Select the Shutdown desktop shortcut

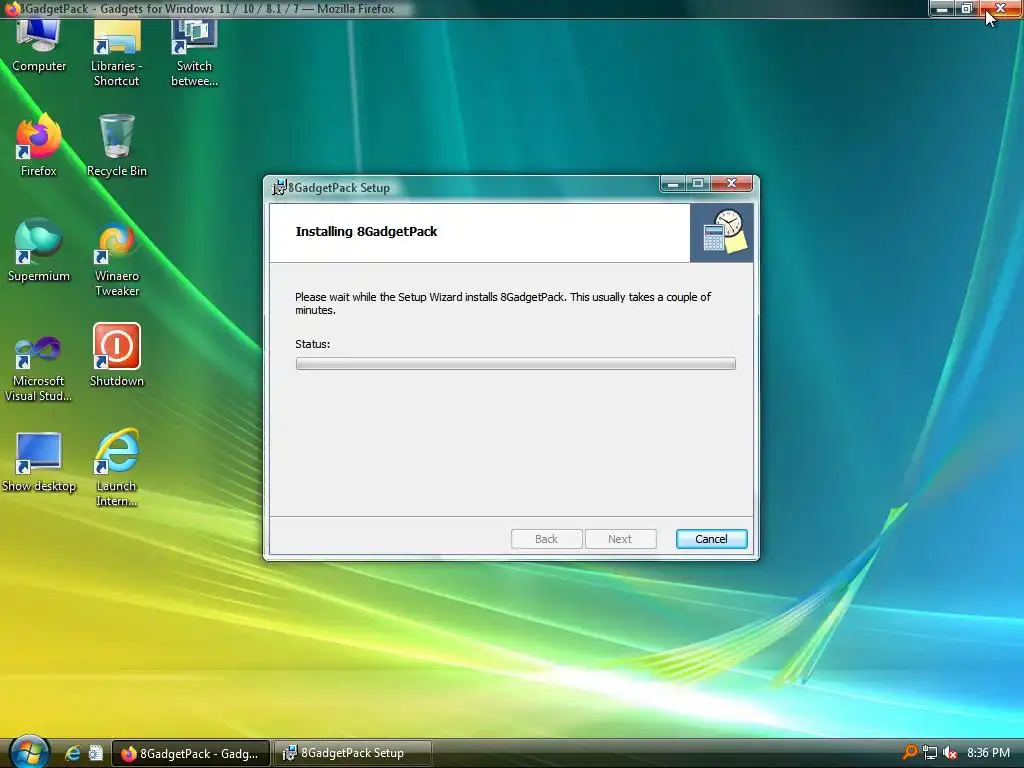point(117,355)
